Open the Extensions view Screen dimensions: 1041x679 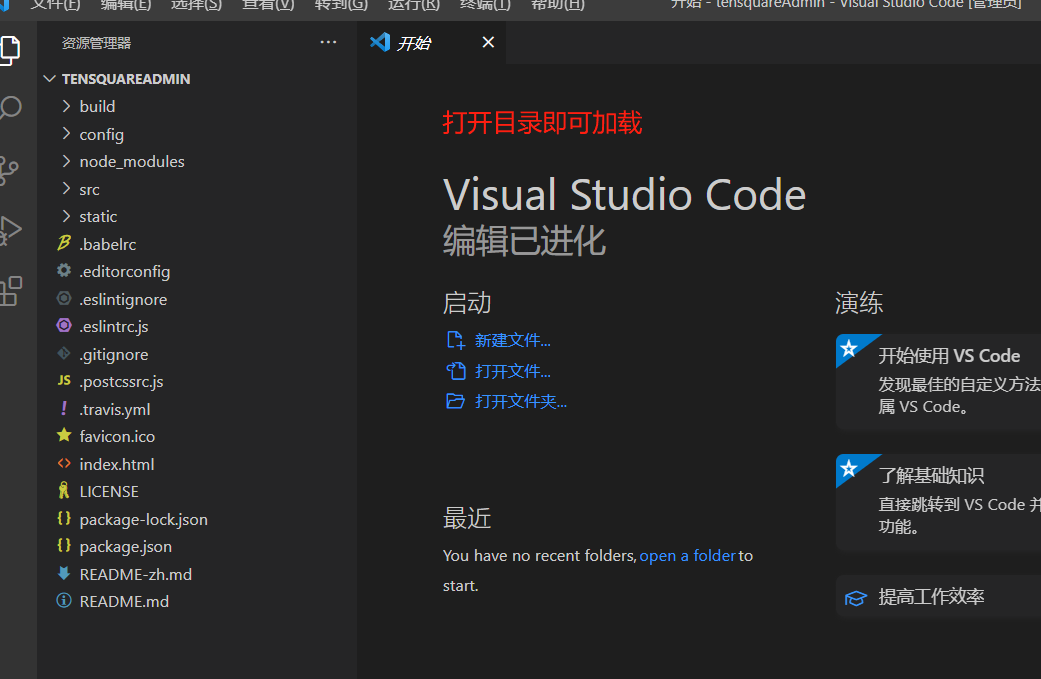click(x=10, y=291)
